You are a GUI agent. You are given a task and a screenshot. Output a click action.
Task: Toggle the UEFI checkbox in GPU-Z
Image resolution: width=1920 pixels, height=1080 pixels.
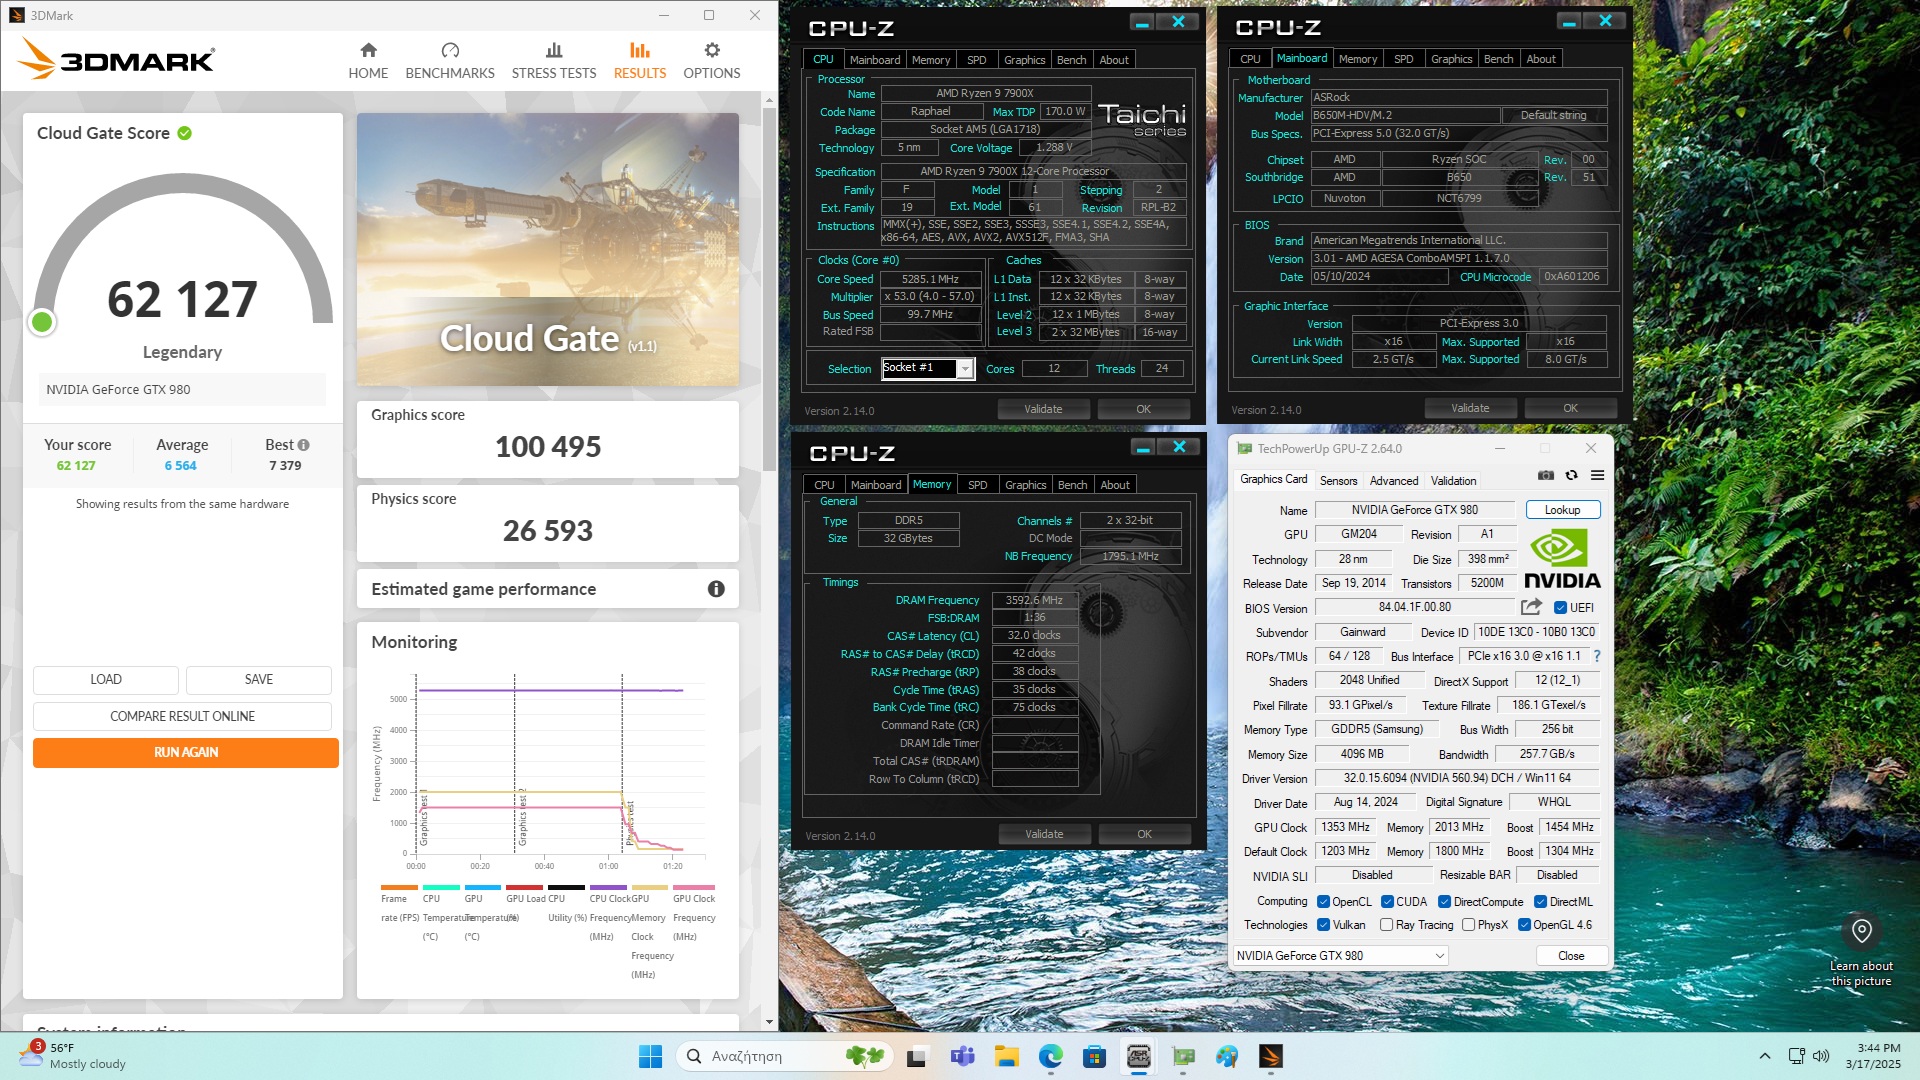(x=1560, y=607)
